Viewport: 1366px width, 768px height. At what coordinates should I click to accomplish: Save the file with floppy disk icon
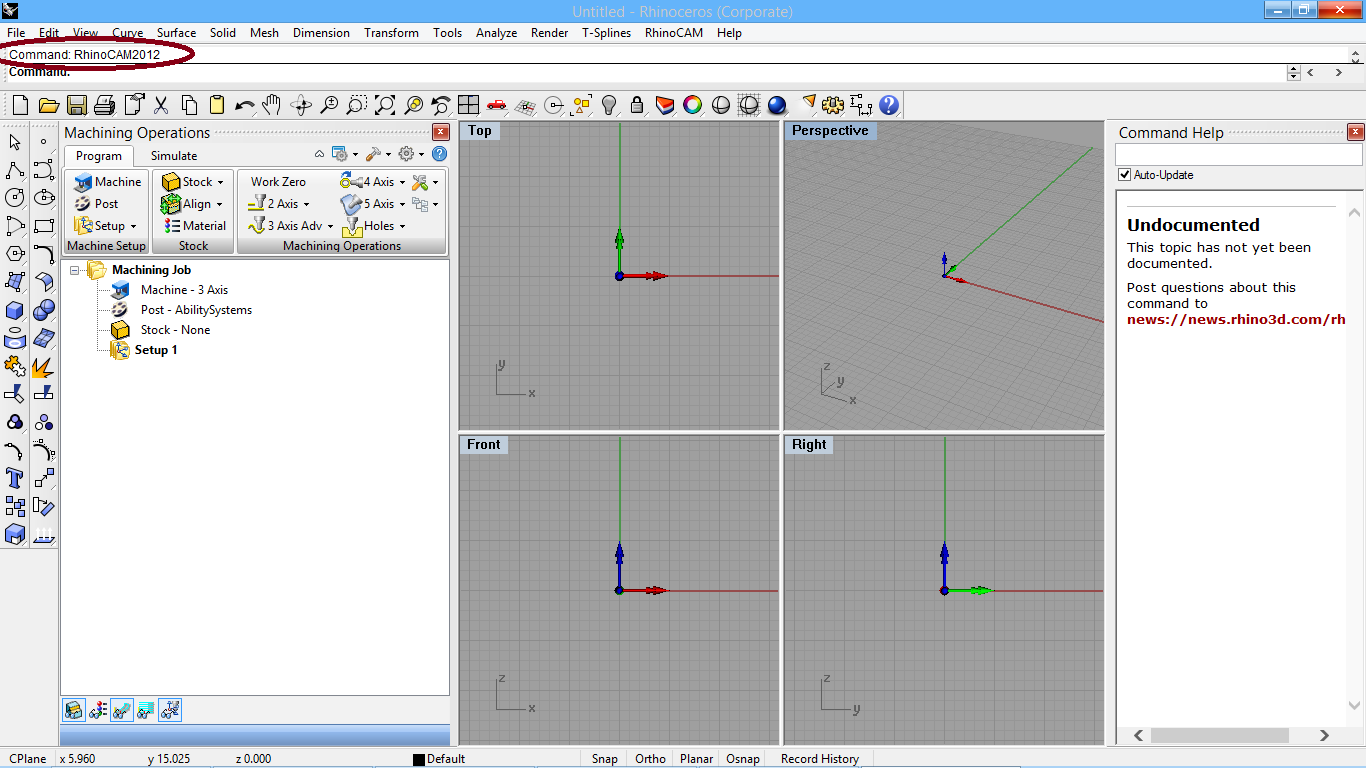77,105
